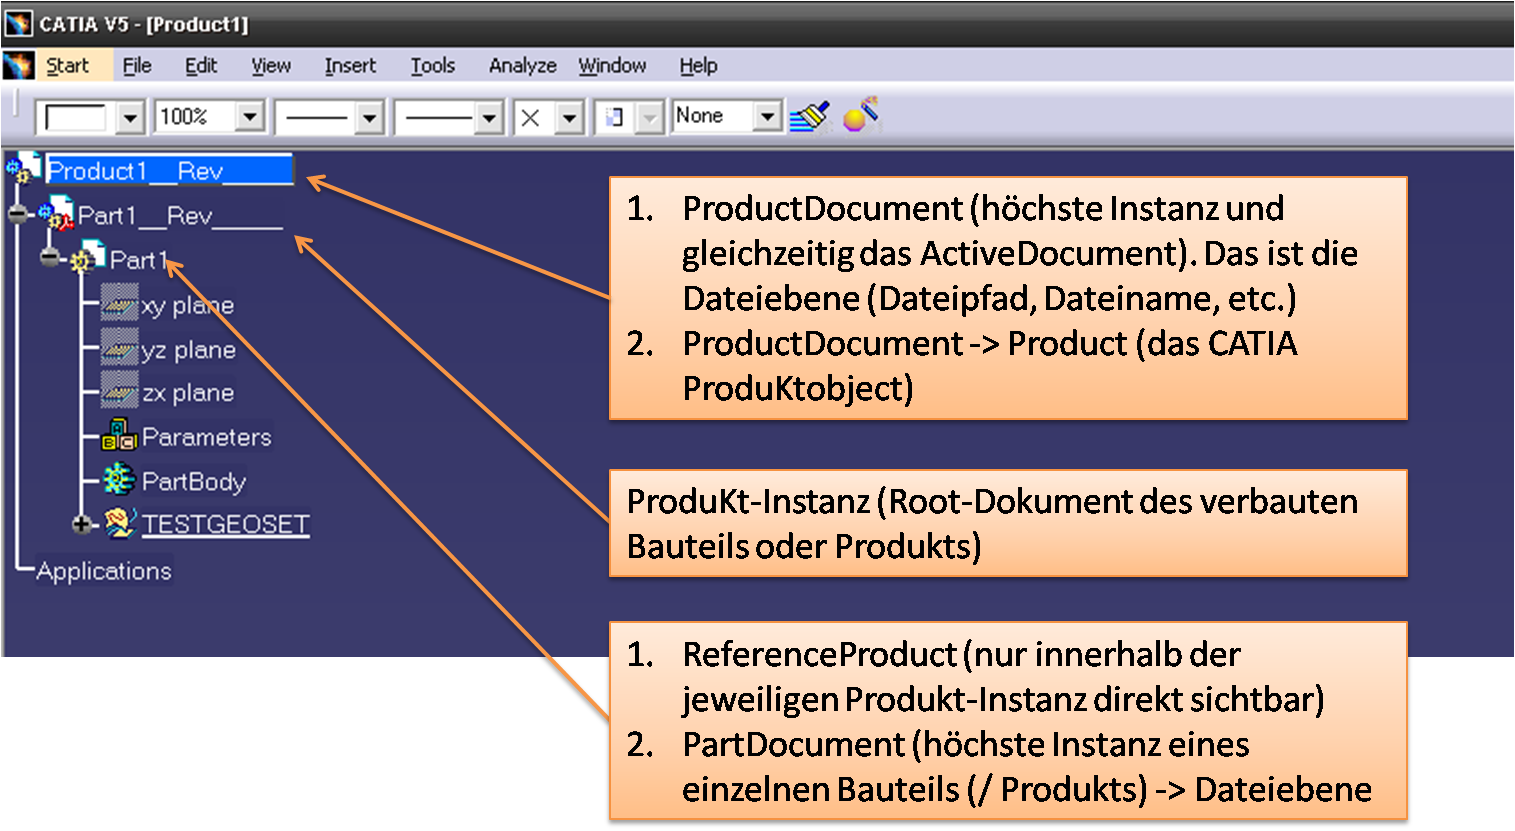Open the Insert menu
1515x831 pixels.
pyautogui.click(x=350, y=66)
